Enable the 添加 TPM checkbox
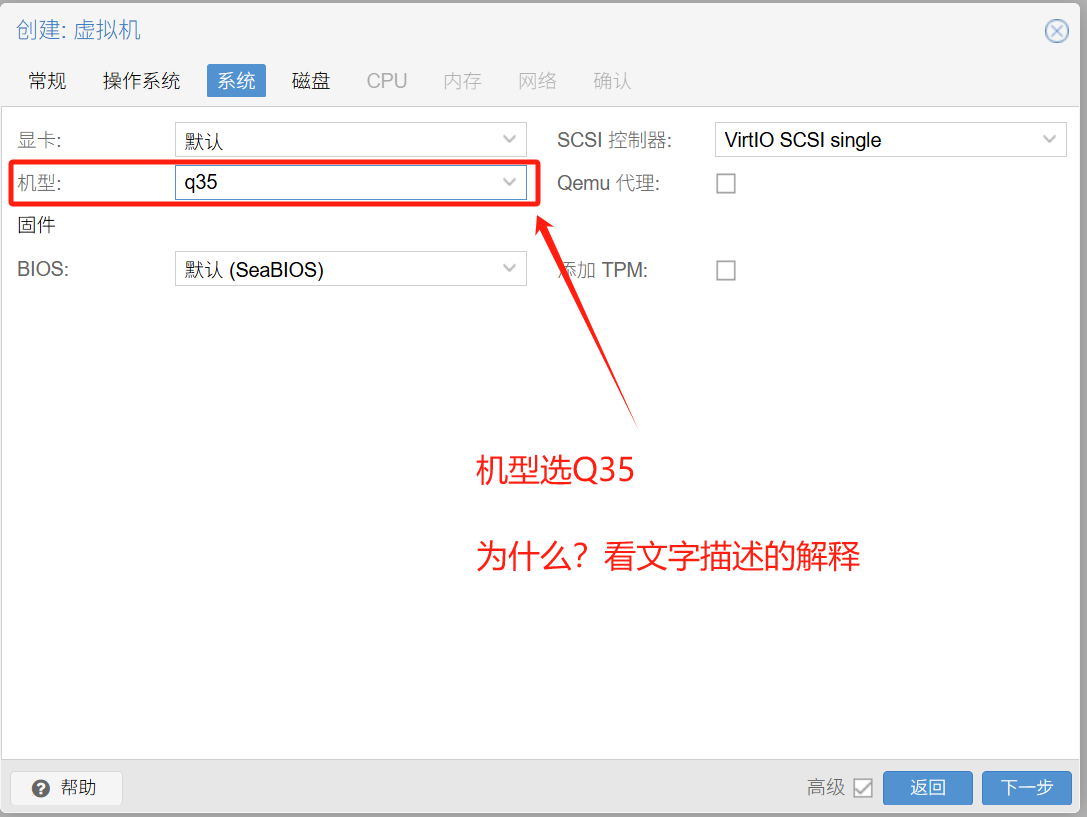Screen dimensions: 1087x817 click(x=726, y=270)
